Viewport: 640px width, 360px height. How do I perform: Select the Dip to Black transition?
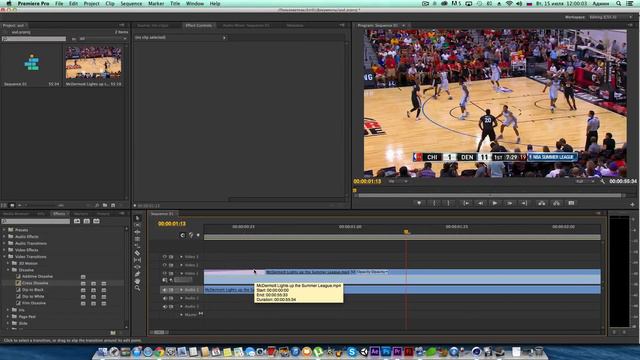tap(33, 290)
